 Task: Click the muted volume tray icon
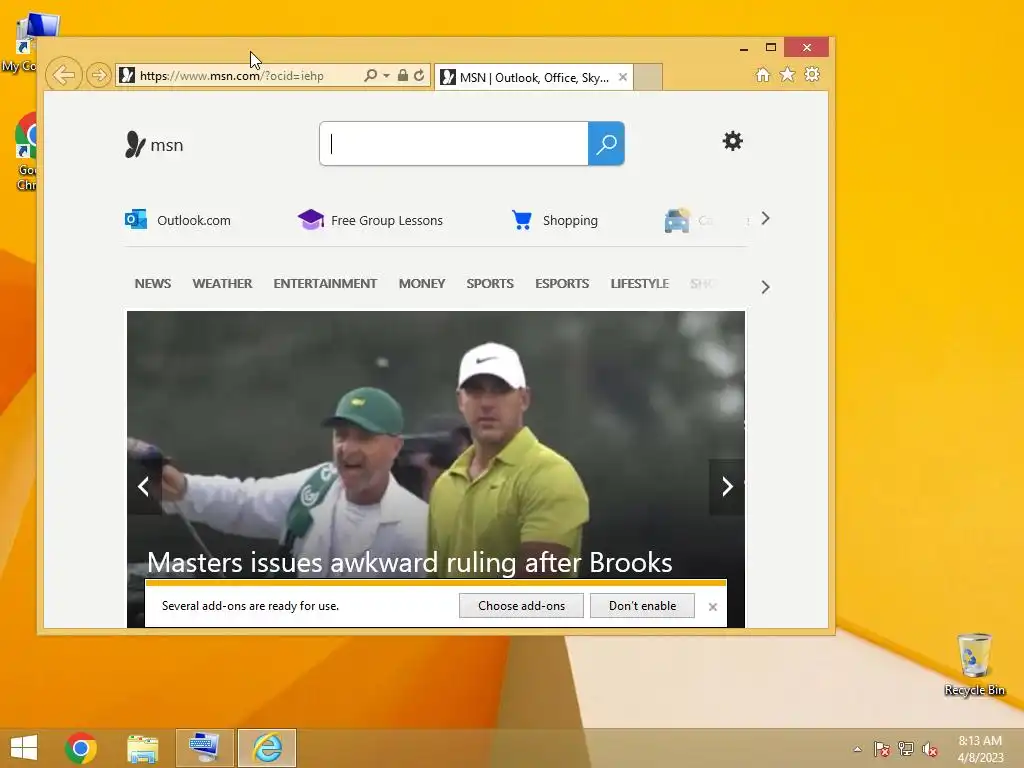(930, 749)
